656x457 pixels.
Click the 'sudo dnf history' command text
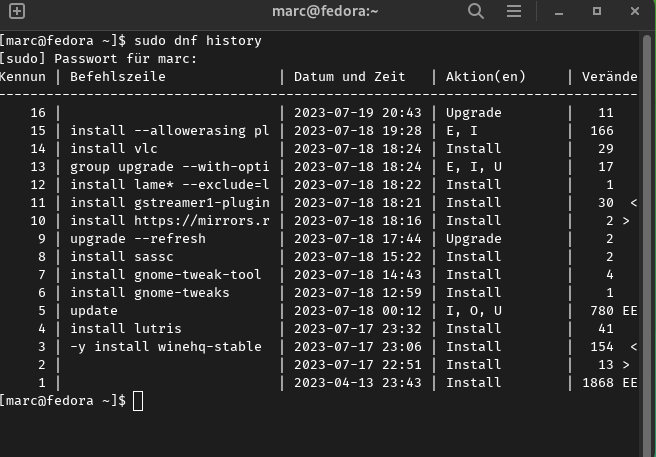point(197,41)
